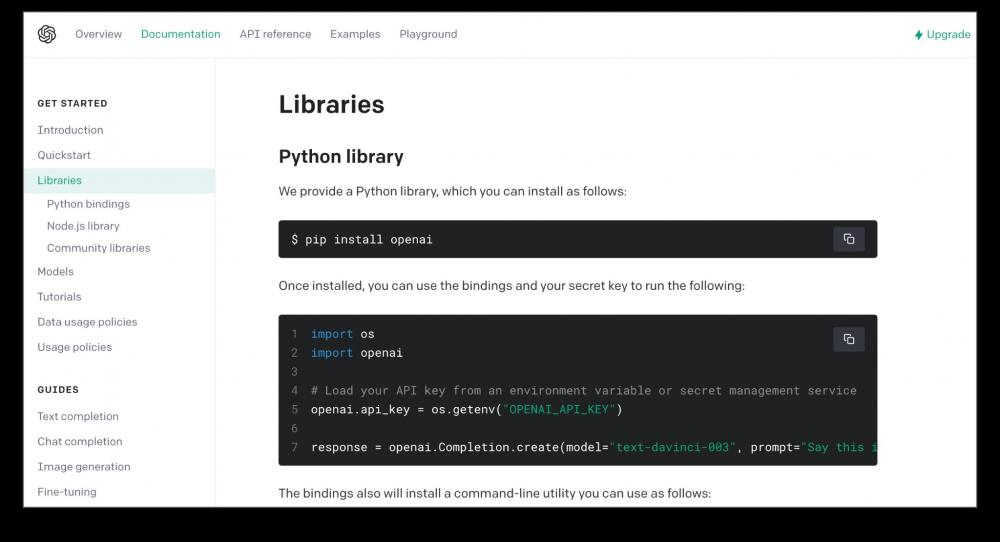
Task: Click the GET STARTED section label
Action: [x=72, y=103]
